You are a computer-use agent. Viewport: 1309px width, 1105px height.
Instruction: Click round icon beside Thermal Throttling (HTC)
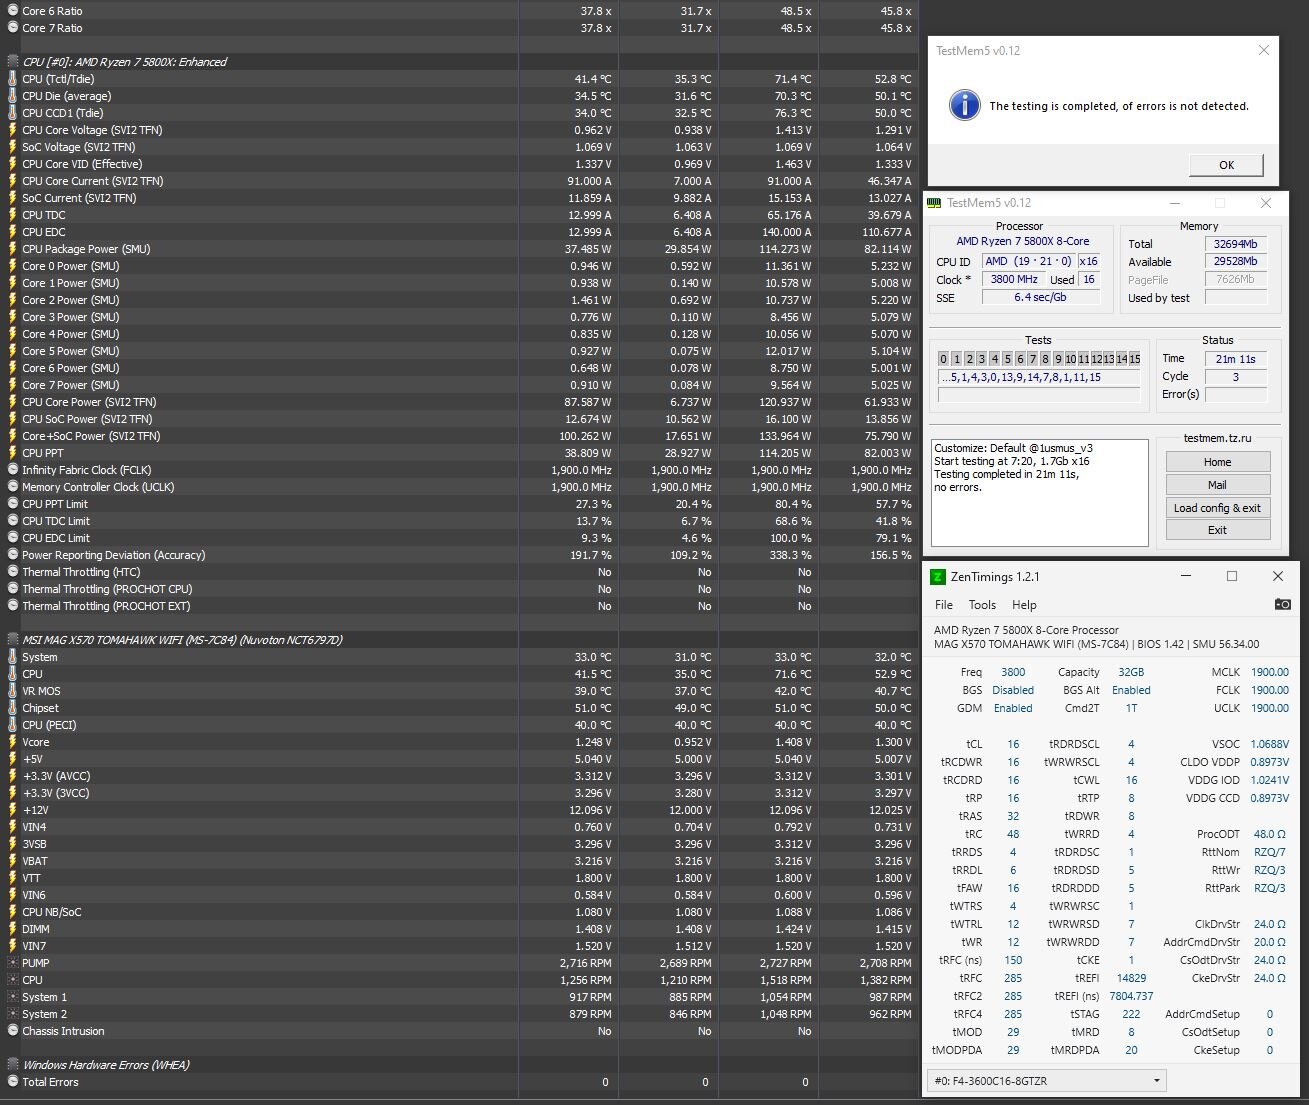(x=12, y=572)
